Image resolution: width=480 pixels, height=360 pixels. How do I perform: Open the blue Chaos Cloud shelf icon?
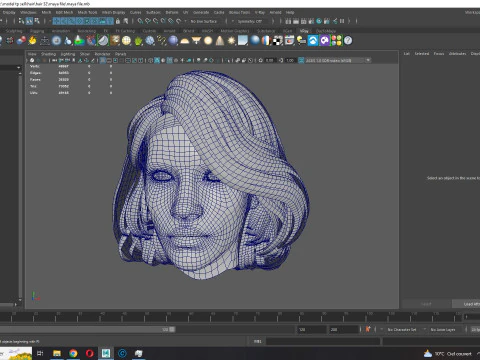(313, 41)
